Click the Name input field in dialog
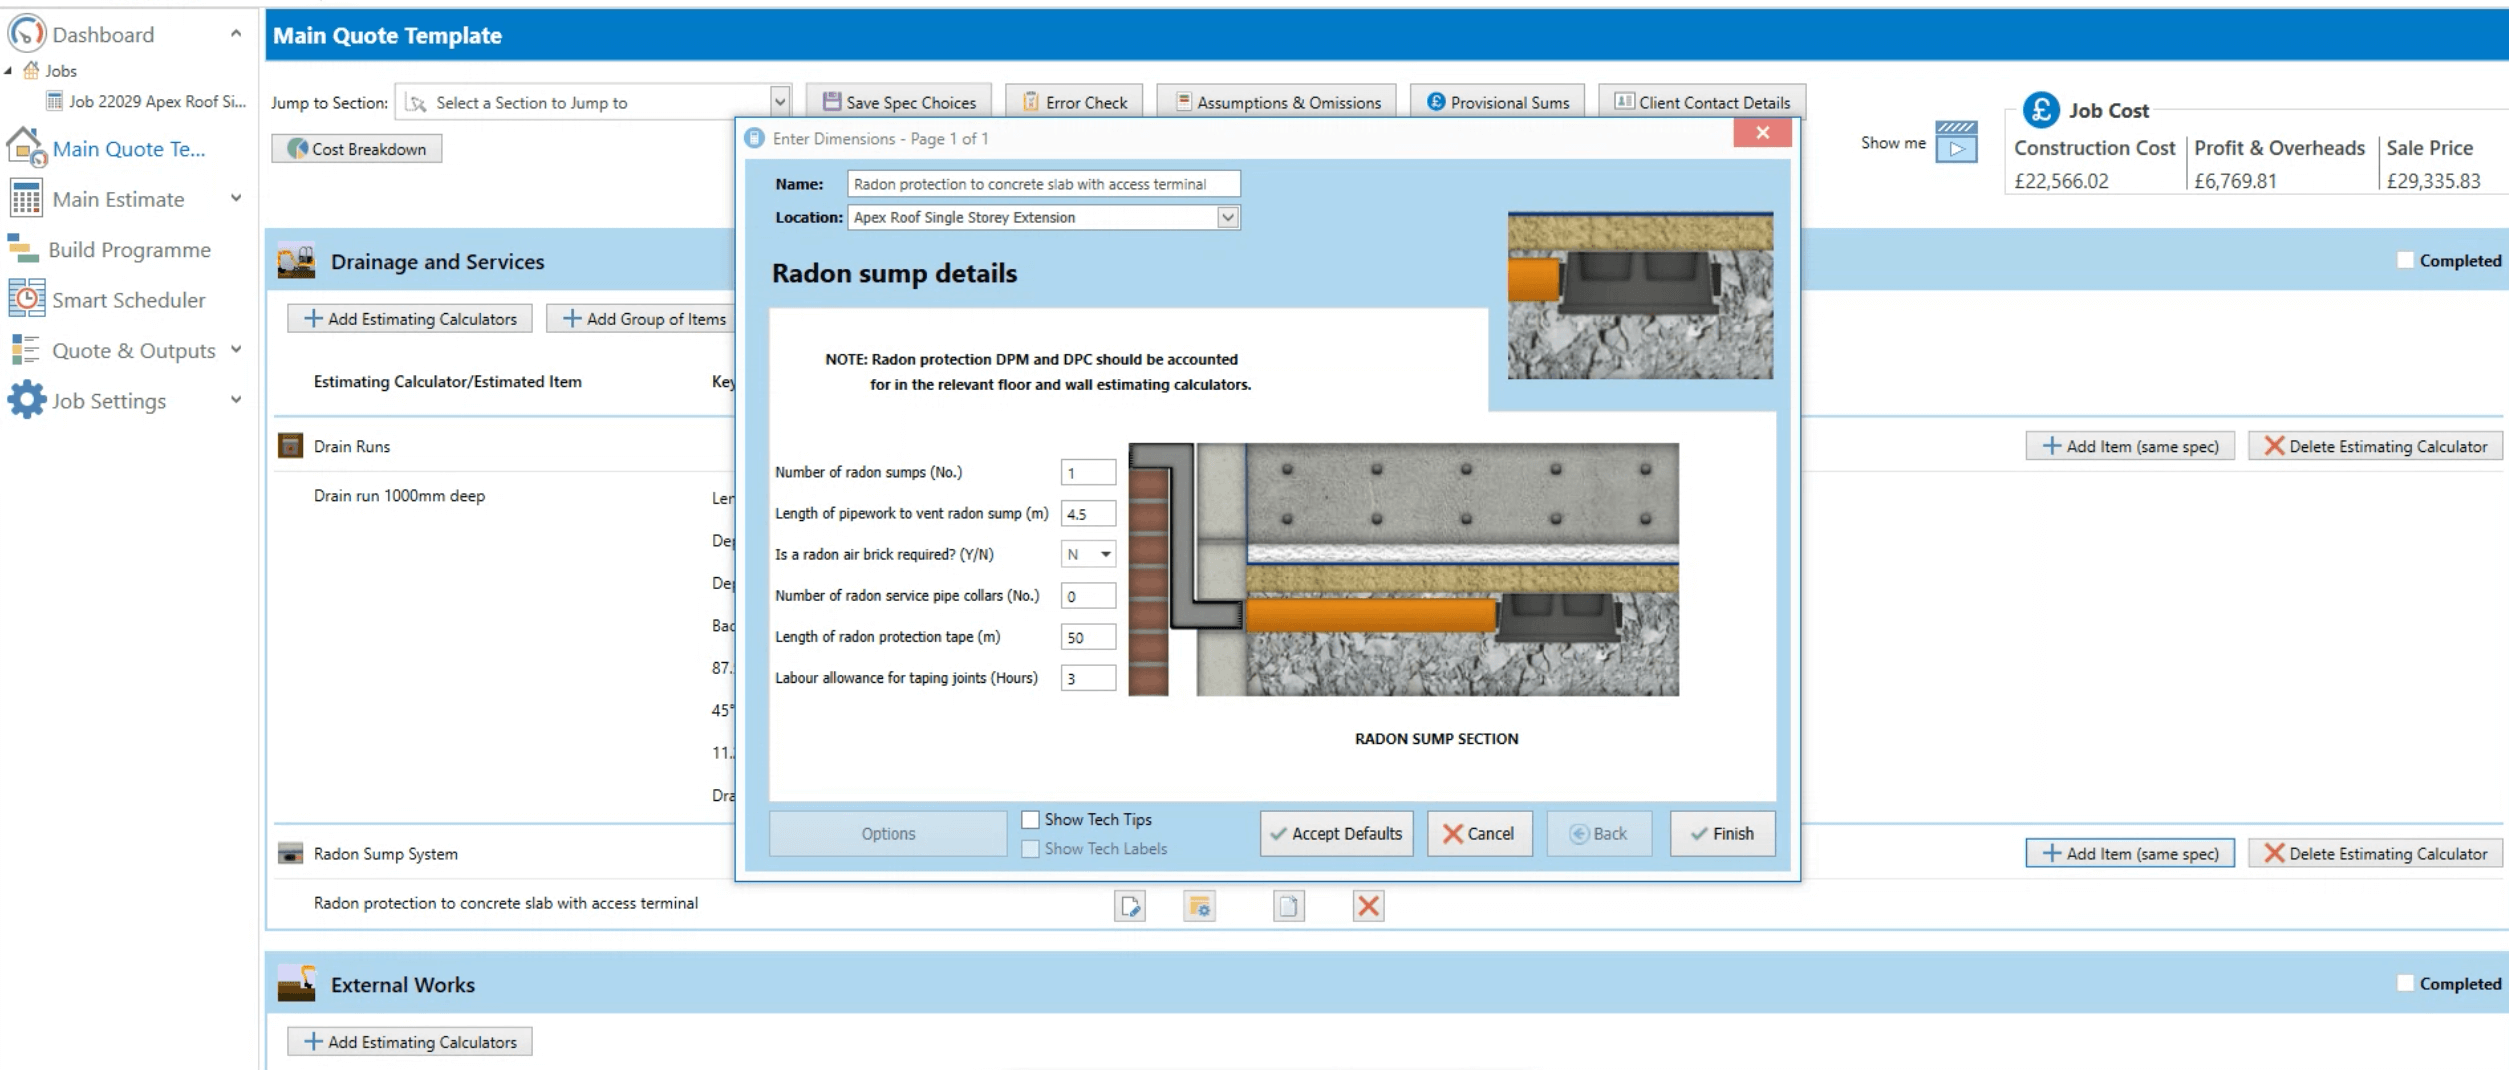2509x1070 pixels. (1043, 184)
